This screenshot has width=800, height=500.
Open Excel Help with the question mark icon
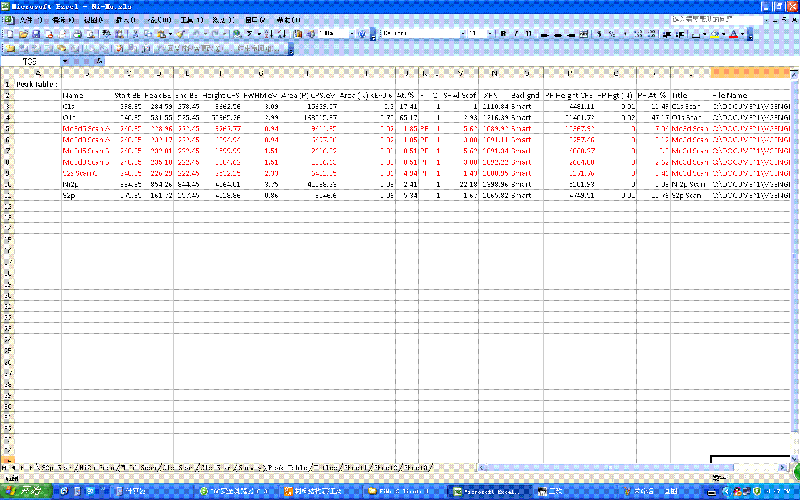point(362,34)
